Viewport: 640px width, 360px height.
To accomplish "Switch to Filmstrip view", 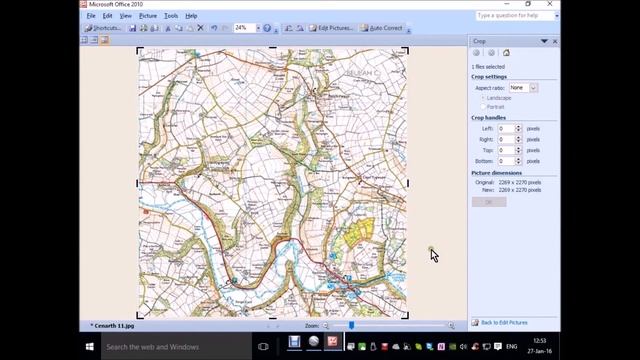I will (94, 40).
